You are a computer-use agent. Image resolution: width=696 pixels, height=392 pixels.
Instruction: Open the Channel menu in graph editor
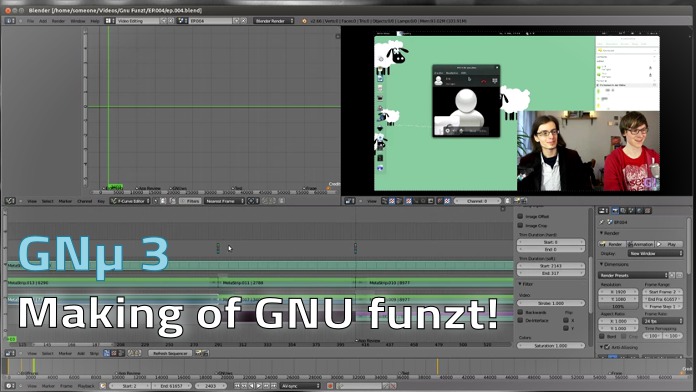click(x=84, y=201)
